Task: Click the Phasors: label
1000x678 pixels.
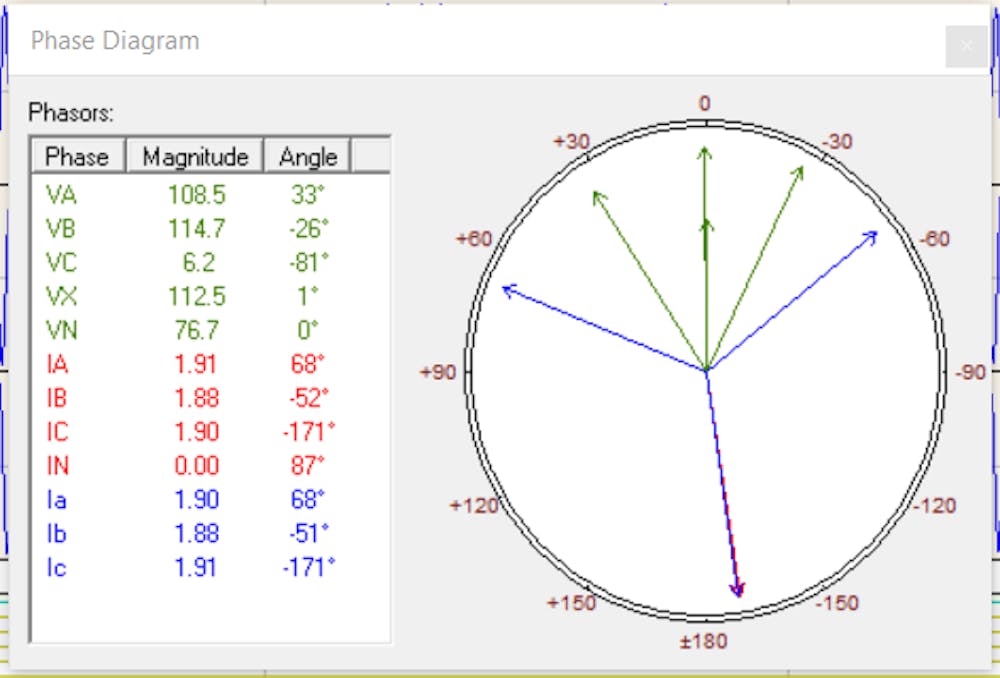Action: pos(71,113)
